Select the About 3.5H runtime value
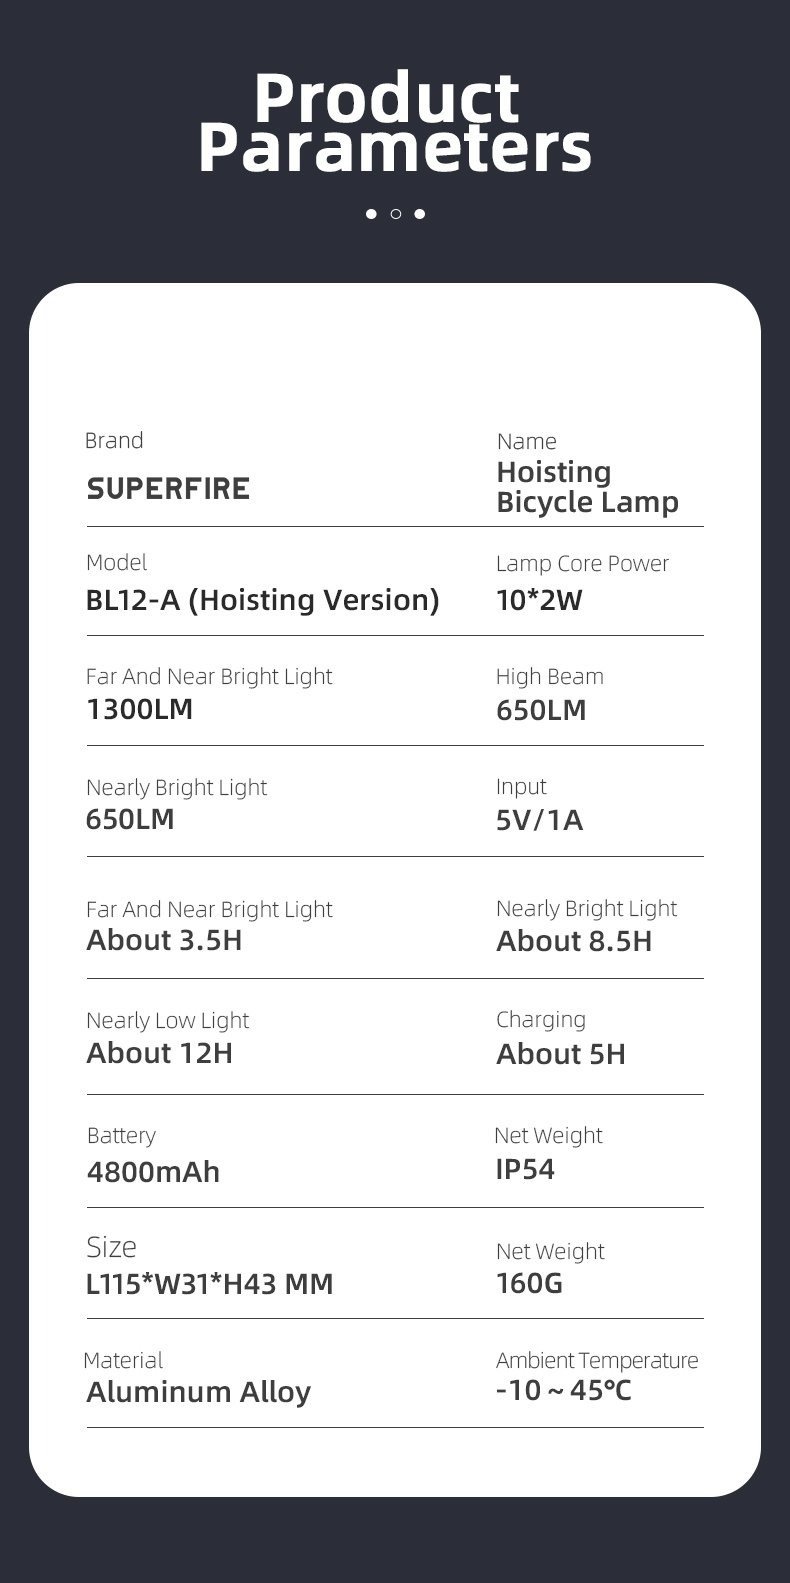The height and width of the screenshot is (1583, 790). pyautogui.click(x=164, y=941)
